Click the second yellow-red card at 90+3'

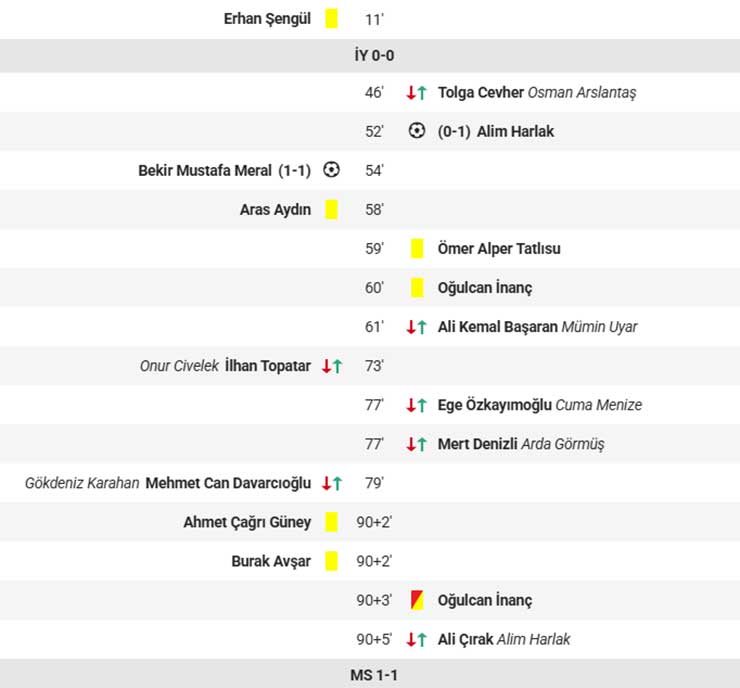[x=417, y=601]
